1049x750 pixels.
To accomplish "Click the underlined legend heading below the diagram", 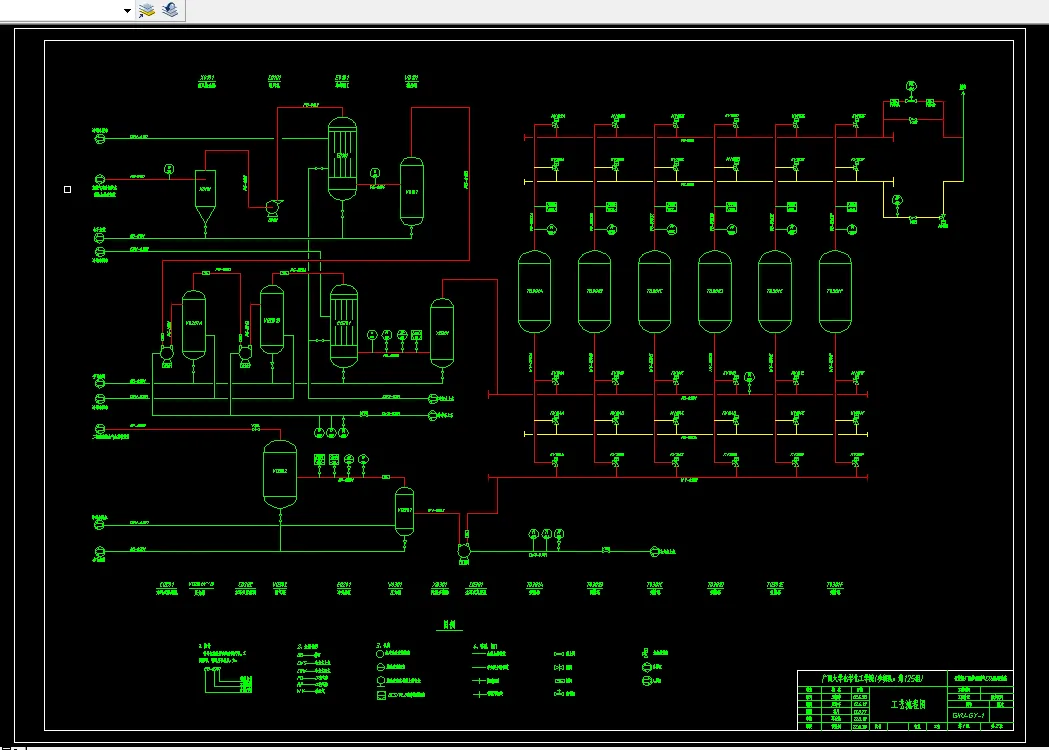I will [450, 625].
